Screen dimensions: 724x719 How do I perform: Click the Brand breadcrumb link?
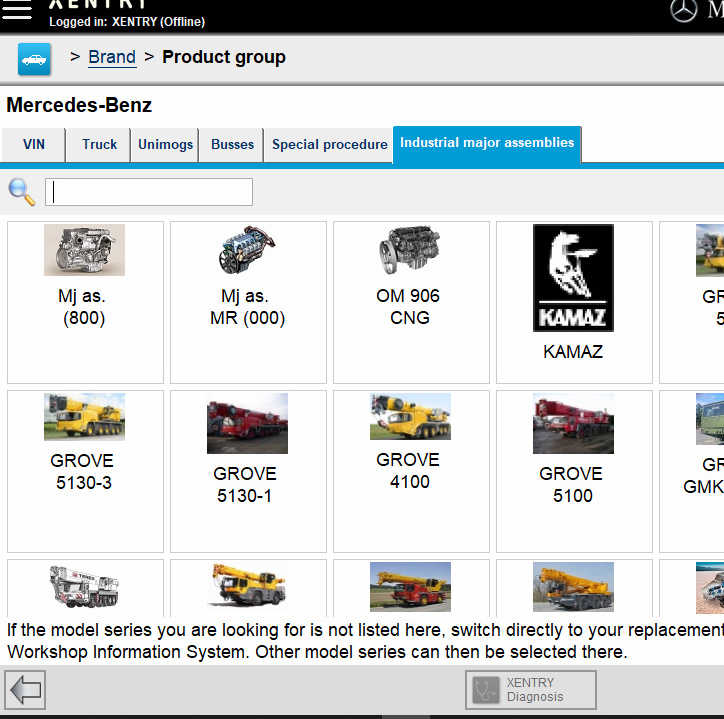point(112,57)
